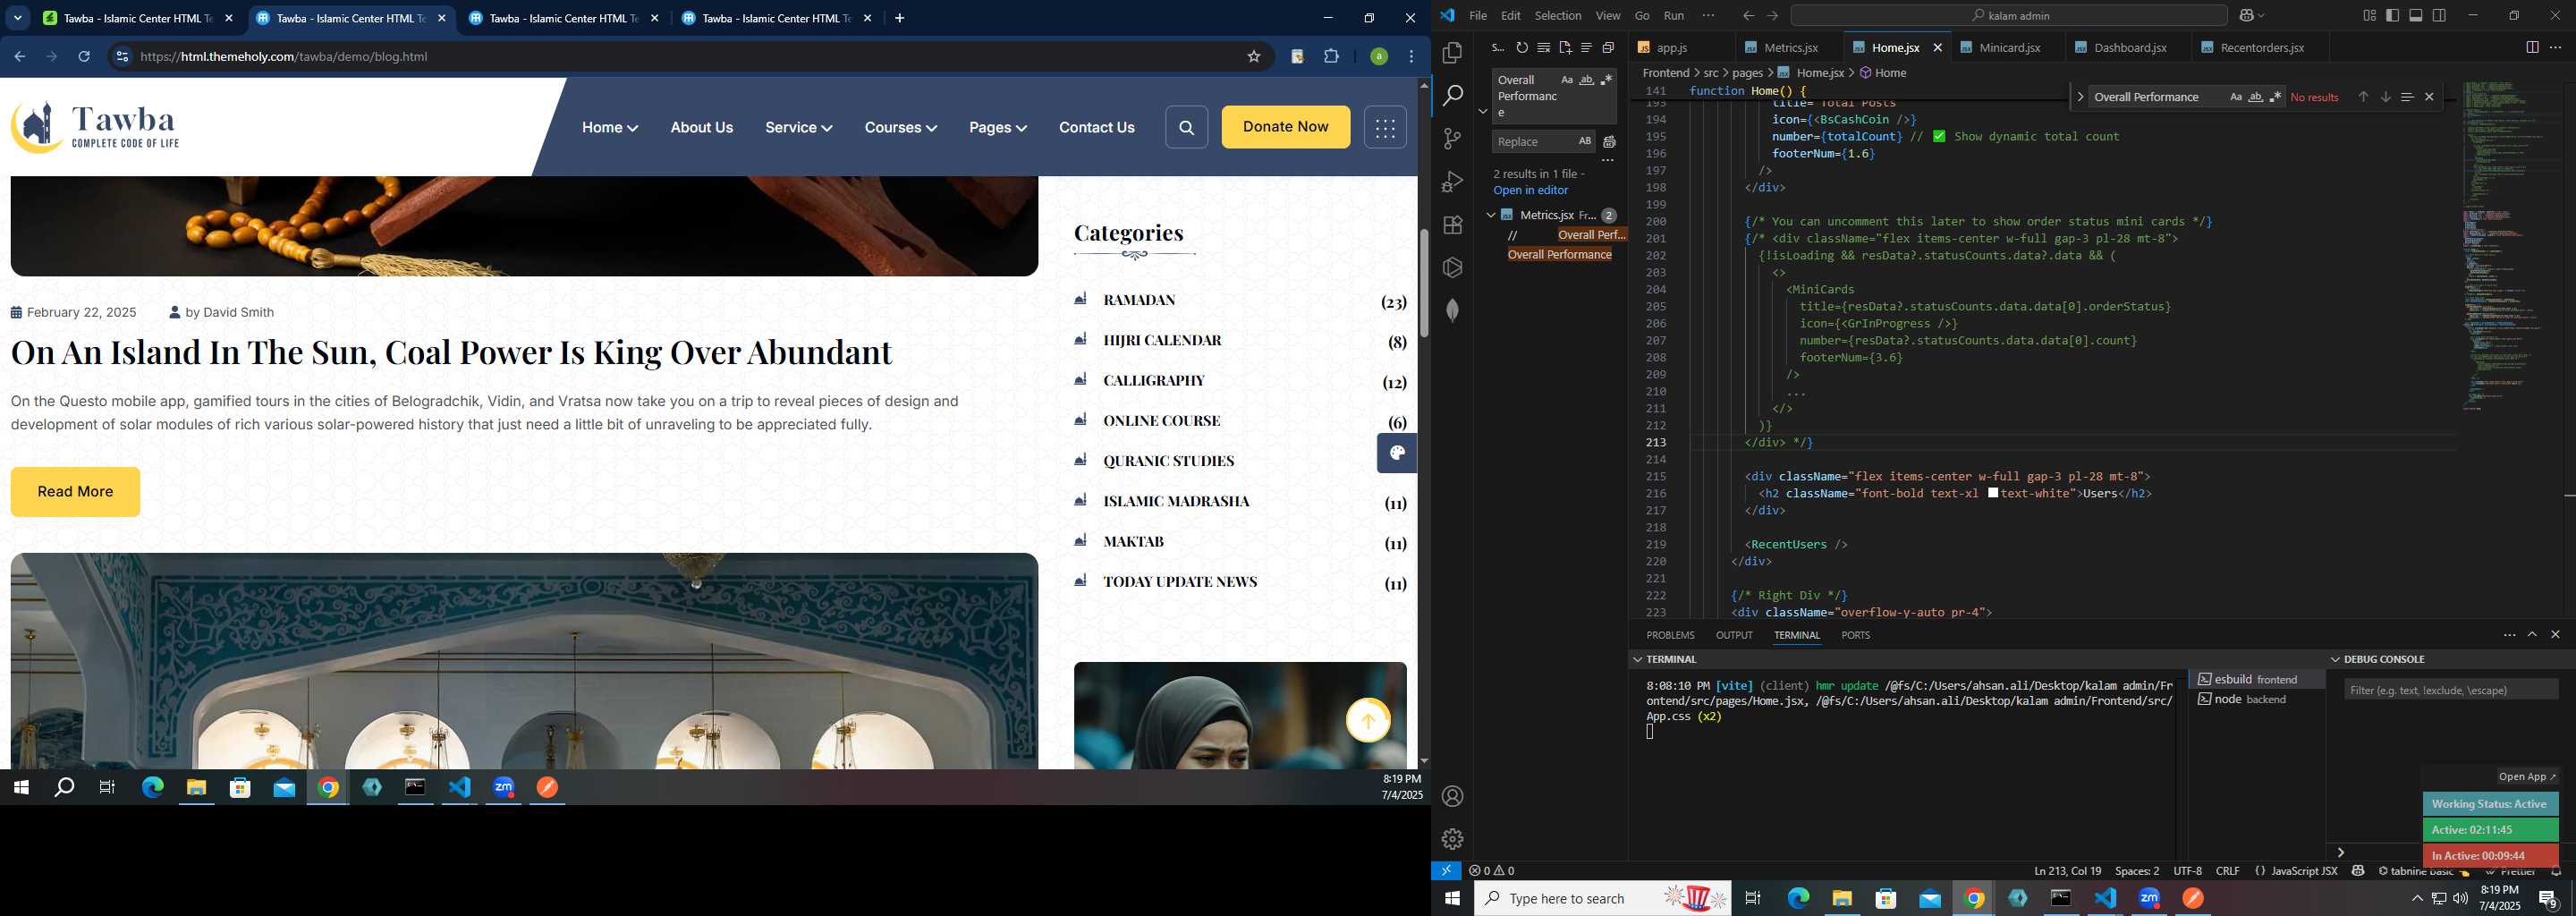Image resolution: width=2576 pixels, height=916 pixels.
Task: Toggle Match Case in sidebar search box
Action: pyautogui.click(x=1566, y=80)
